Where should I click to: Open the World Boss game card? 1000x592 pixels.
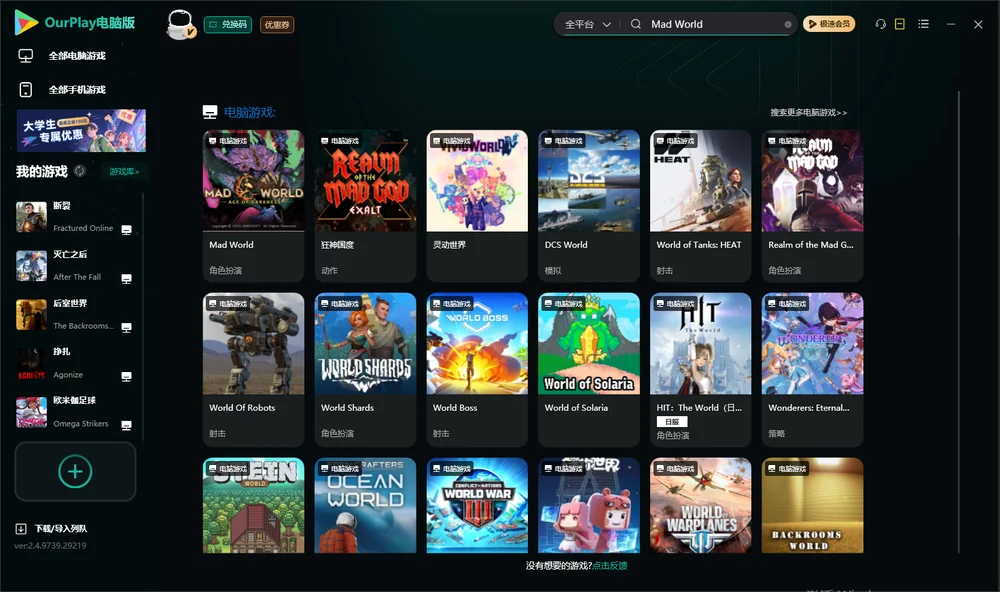coord(477,369)
